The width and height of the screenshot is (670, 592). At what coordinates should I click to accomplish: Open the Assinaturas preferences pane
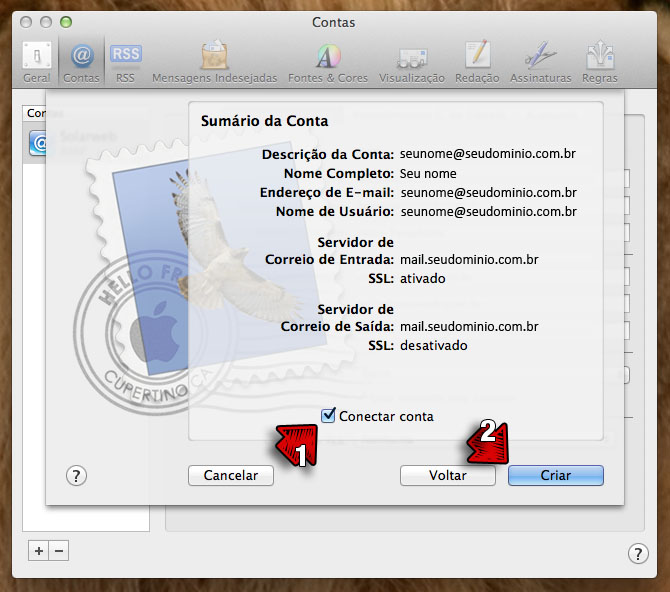(x=541, y=62)
